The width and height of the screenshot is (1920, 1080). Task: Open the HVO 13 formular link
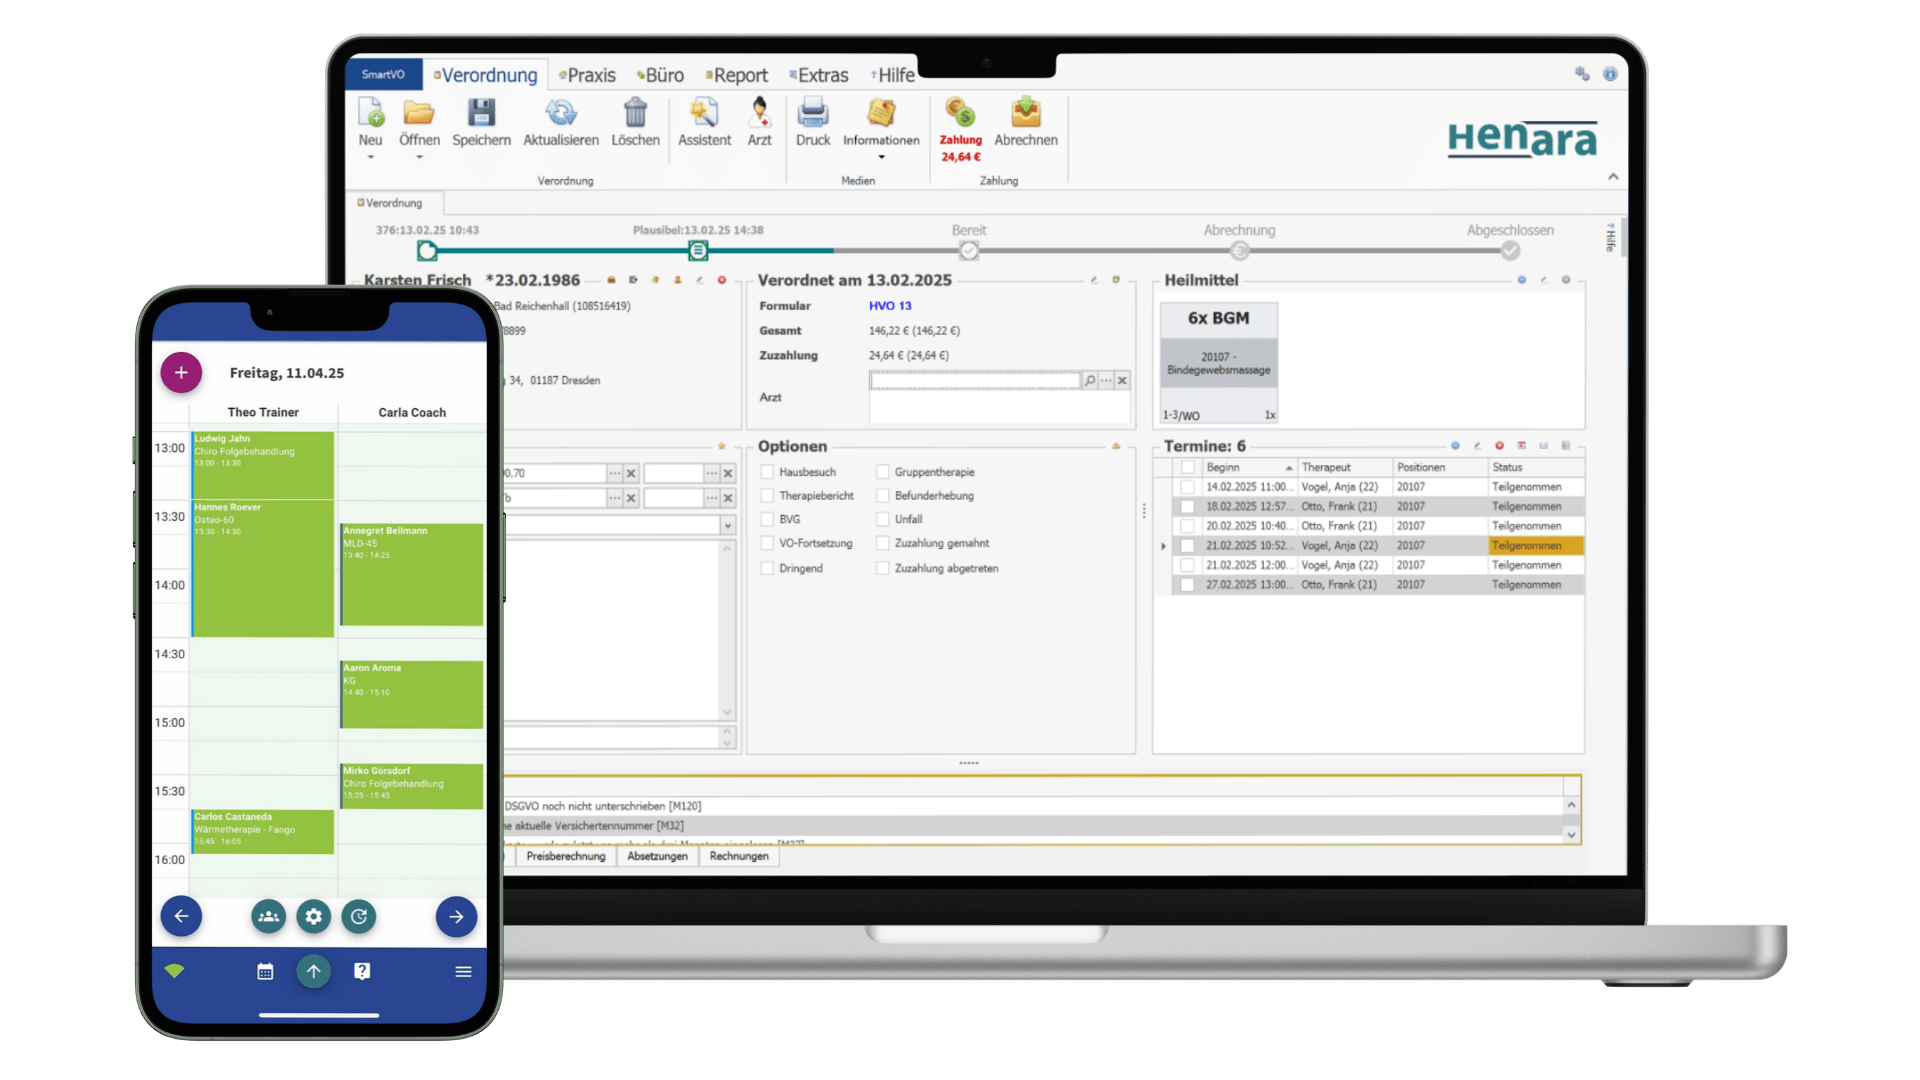[x=890, y=305]
